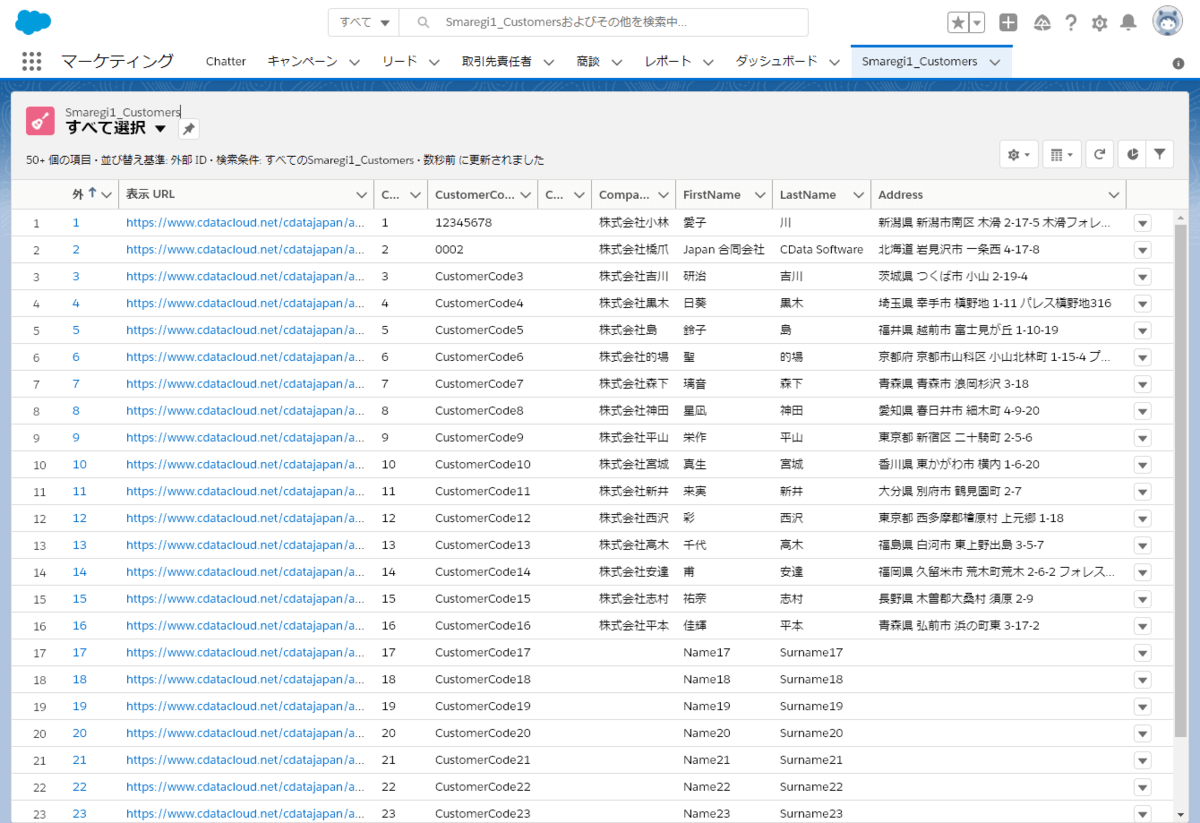Open the レポート tab
This screenshot has height=823, width=1200.
668,61
